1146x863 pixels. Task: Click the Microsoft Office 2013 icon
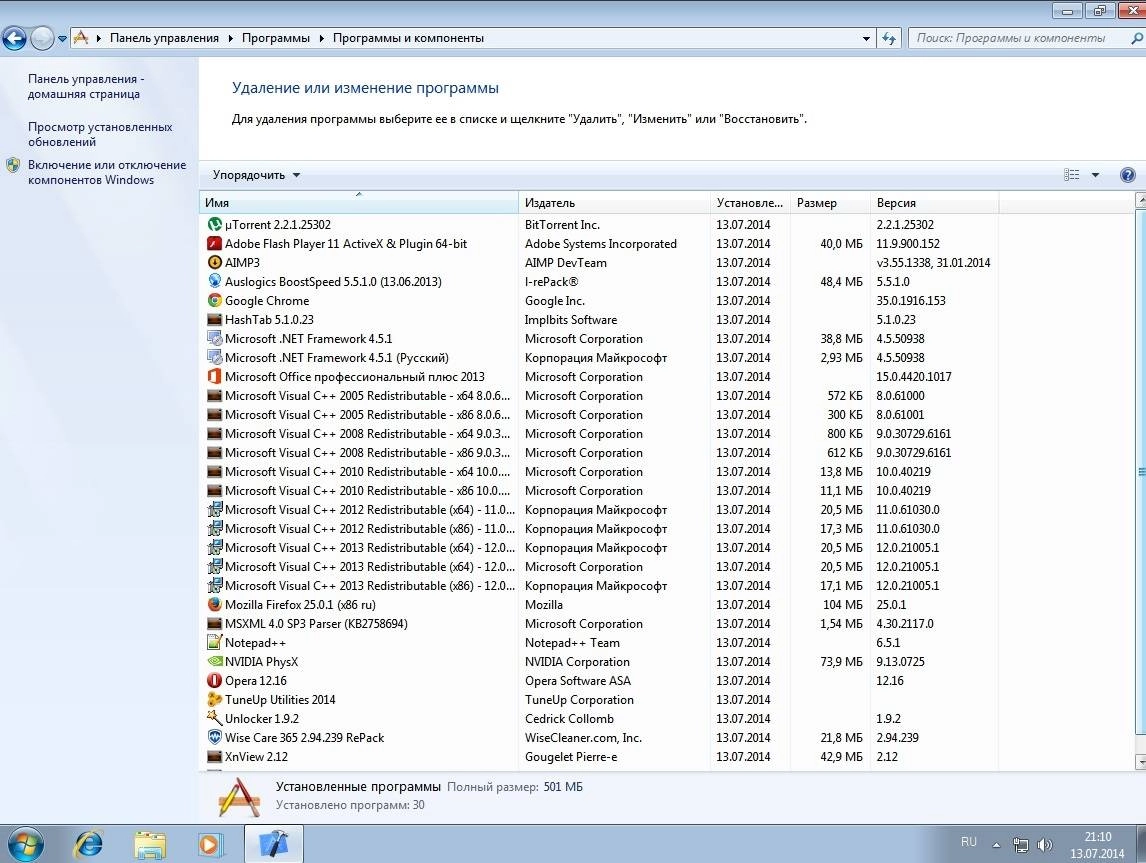(214, 376)
